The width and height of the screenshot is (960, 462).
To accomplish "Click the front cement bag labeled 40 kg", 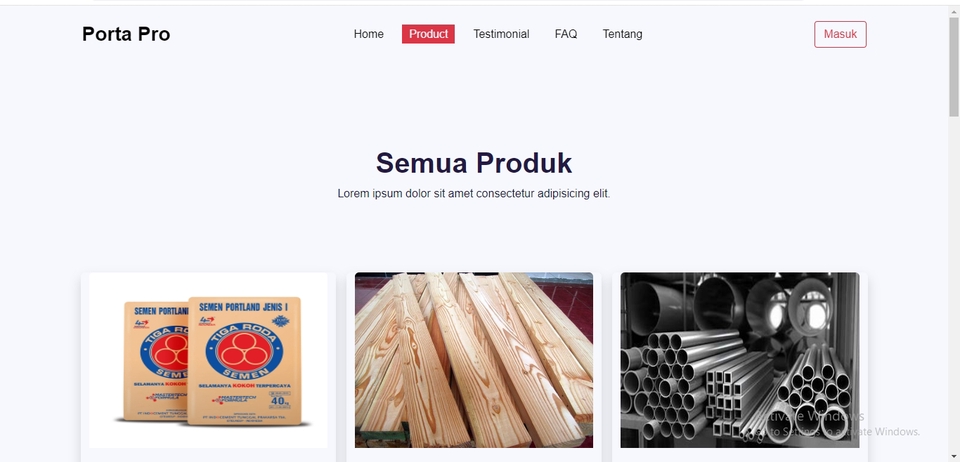I will [245, 361].
